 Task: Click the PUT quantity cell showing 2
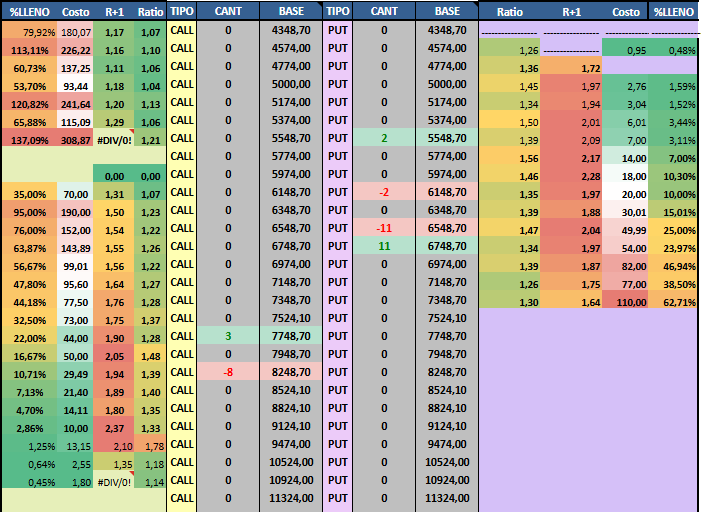(384, 138)
